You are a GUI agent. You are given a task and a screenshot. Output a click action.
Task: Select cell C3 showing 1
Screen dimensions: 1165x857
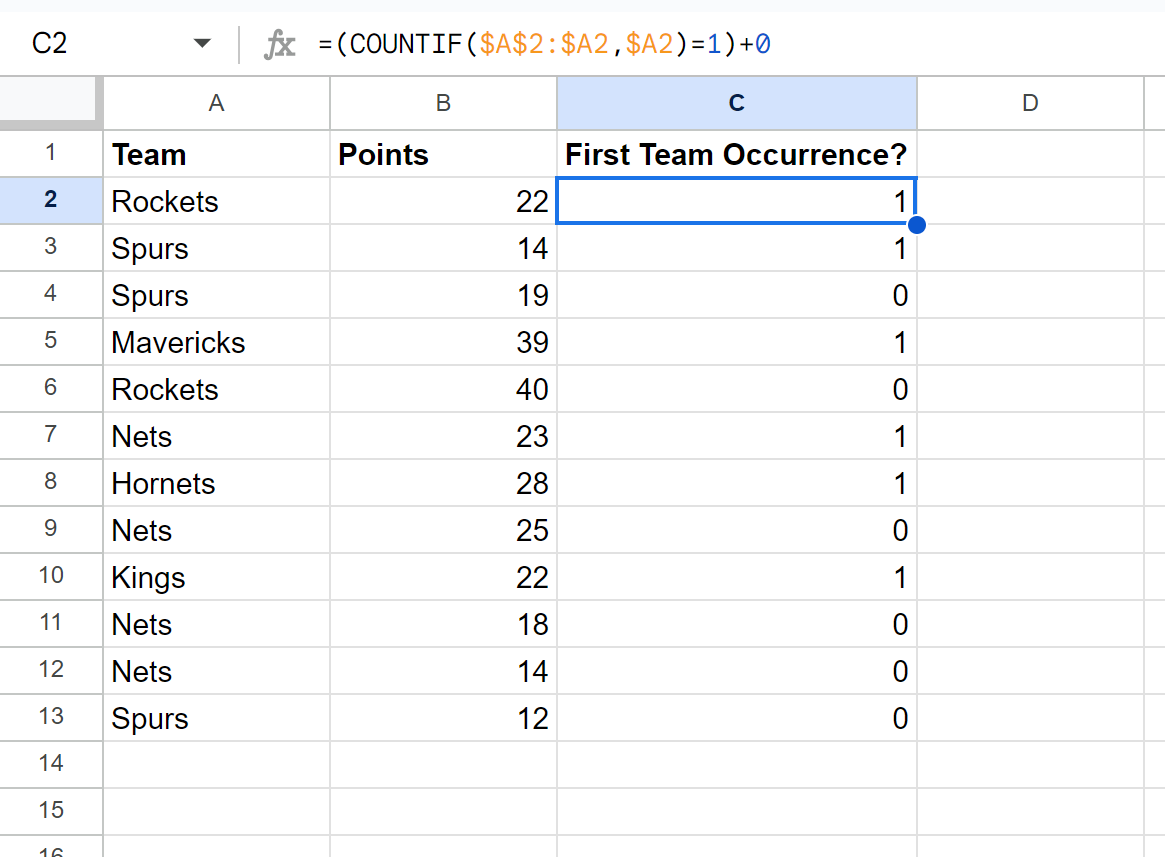(736, 248)
